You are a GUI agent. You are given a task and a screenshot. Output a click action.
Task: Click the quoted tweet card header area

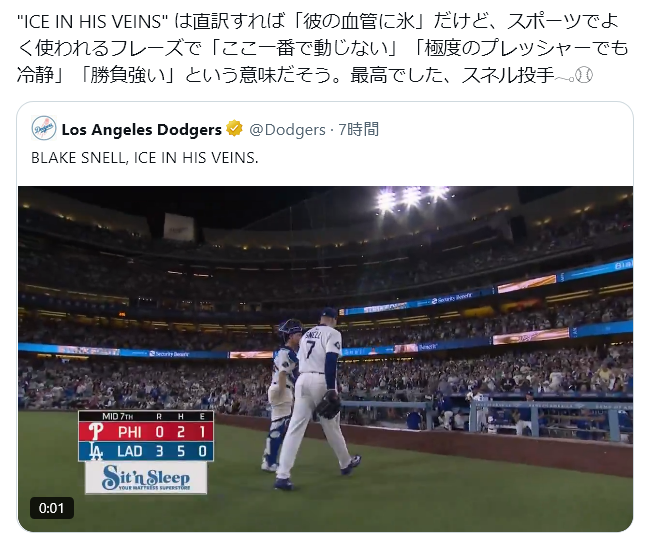point(325,129)
